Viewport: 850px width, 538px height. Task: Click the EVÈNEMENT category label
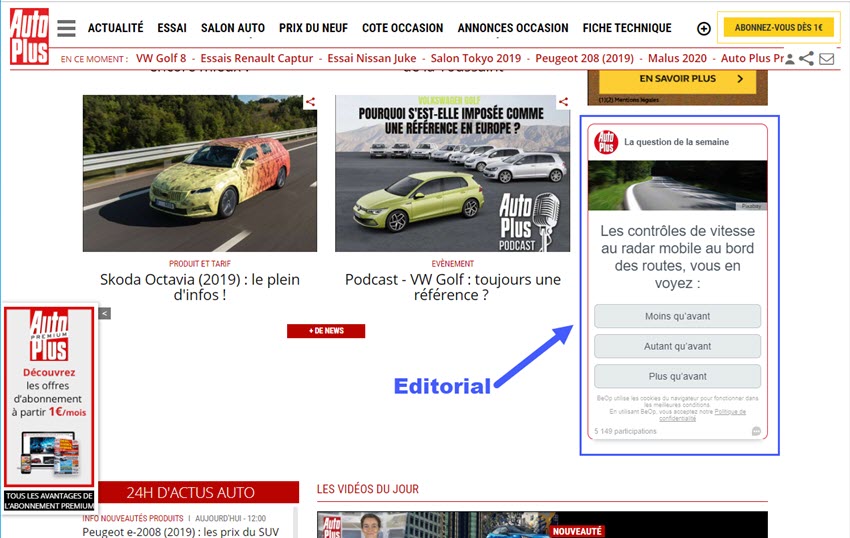[453, 264]
